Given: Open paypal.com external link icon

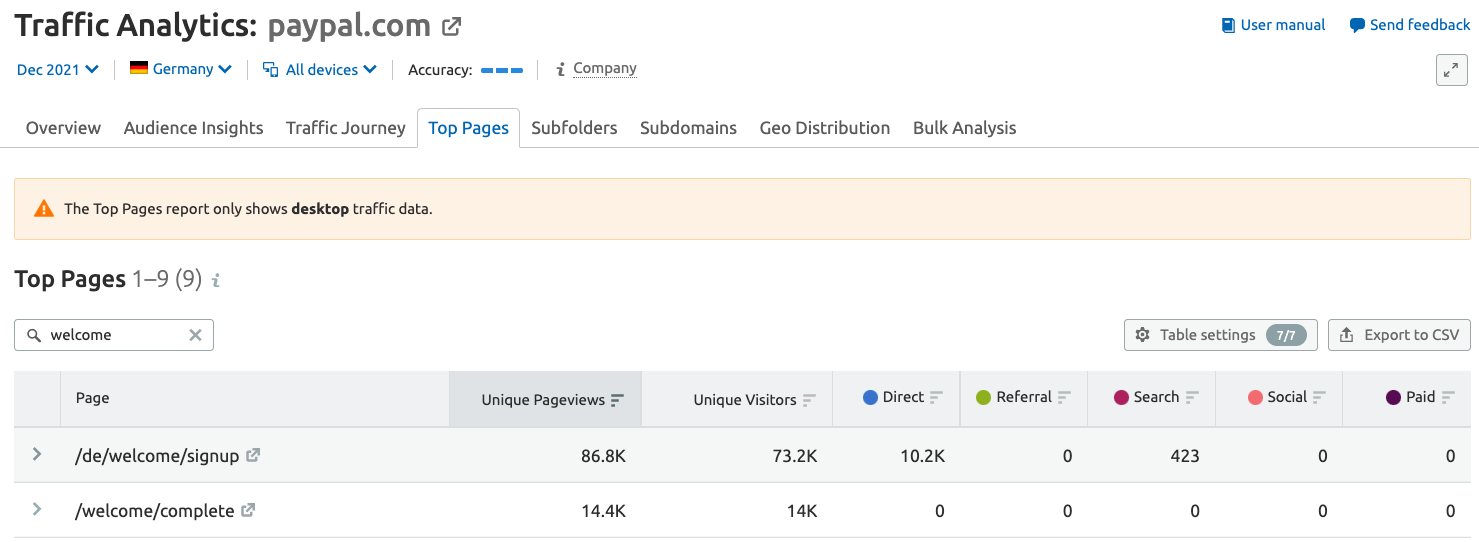Looking at the screenshot, I should pos(452,27).
